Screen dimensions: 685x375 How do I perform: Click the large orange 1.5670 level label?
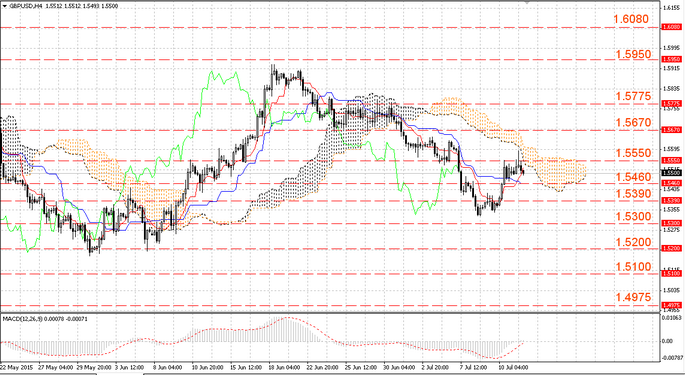(x=633, y=122)
